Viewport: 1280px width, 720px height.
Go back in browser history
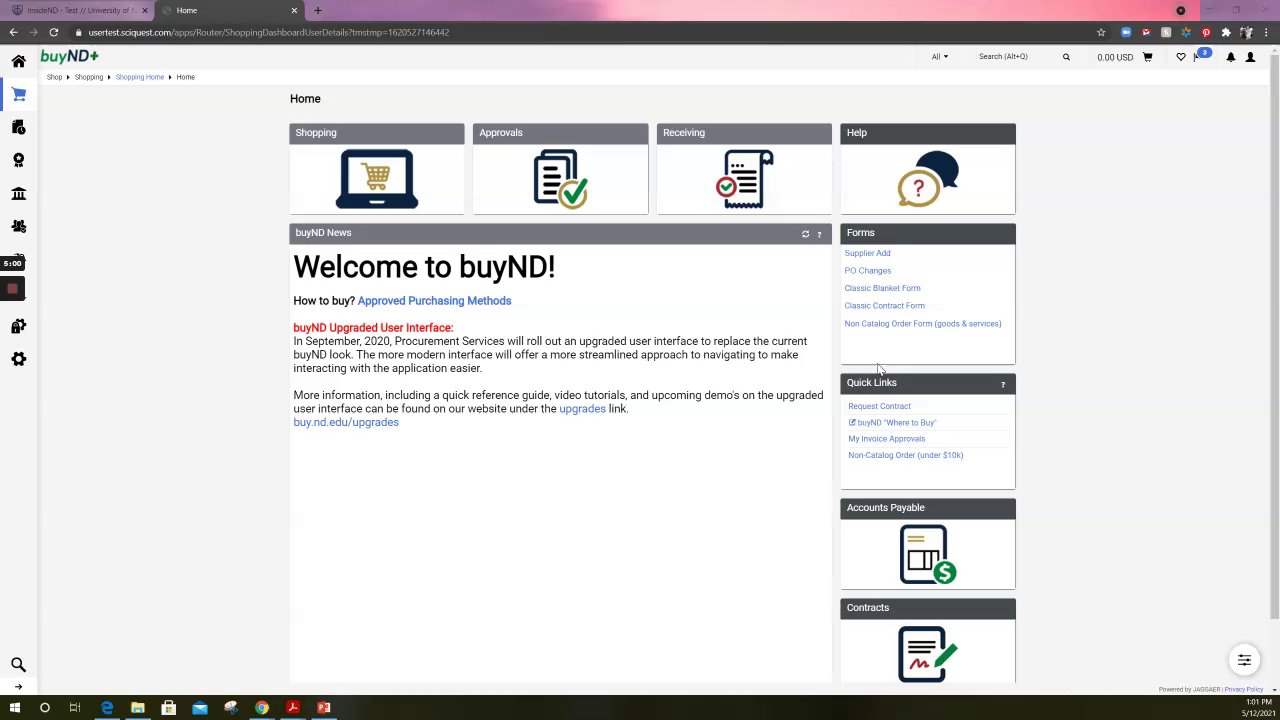13,32
